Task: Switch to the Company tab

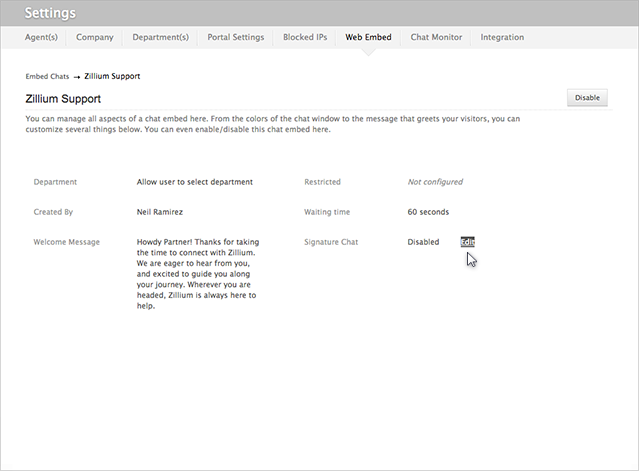Action: point(95,37)
